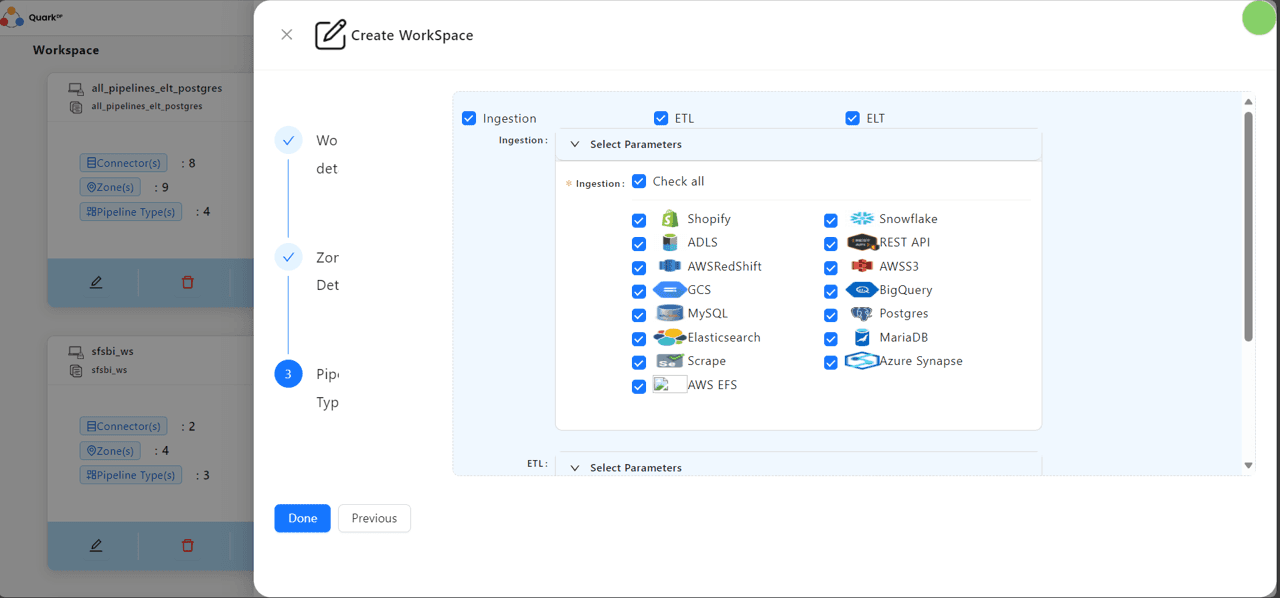Click the Elasticsearch connector icon
Screen dimensions: 1280x598
click(x=669, y=338)
